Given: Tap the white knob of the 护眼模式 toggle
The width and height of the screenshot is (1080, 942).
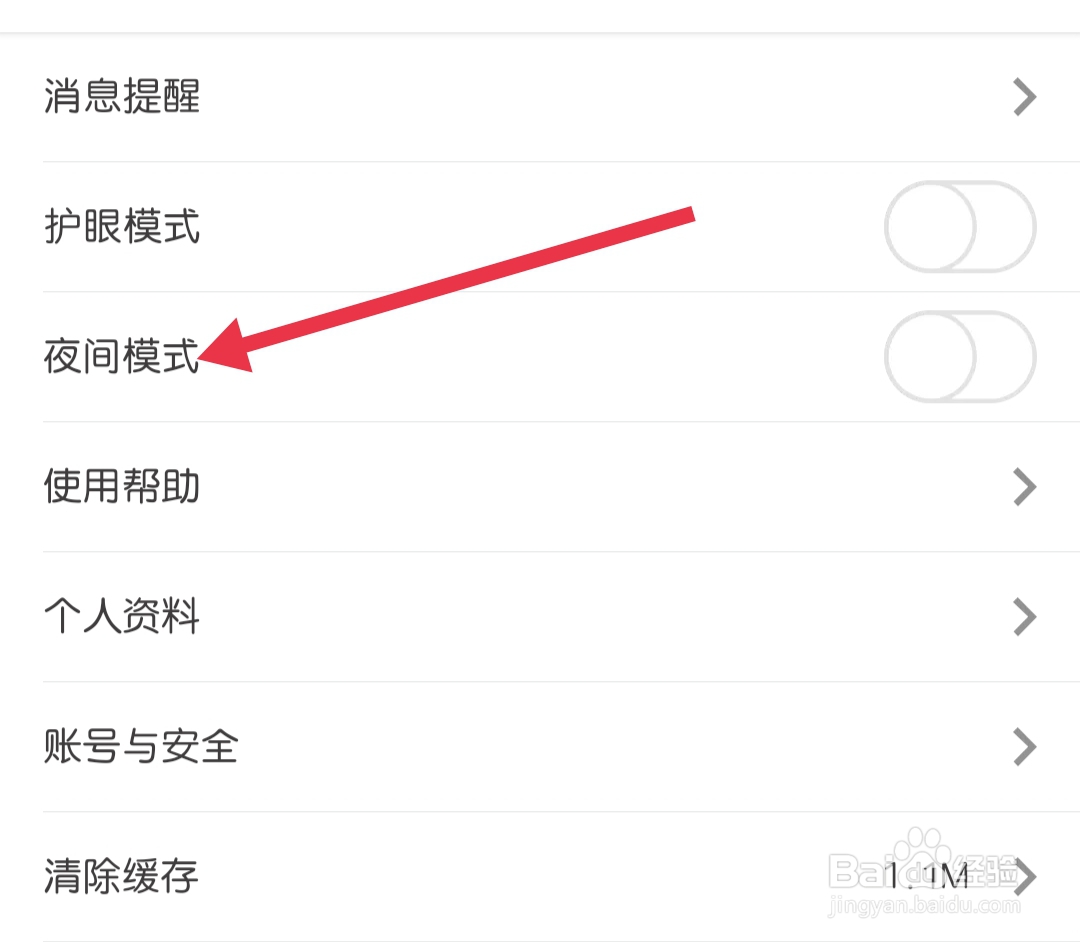Looking at the screenshot, I should 931,227.
